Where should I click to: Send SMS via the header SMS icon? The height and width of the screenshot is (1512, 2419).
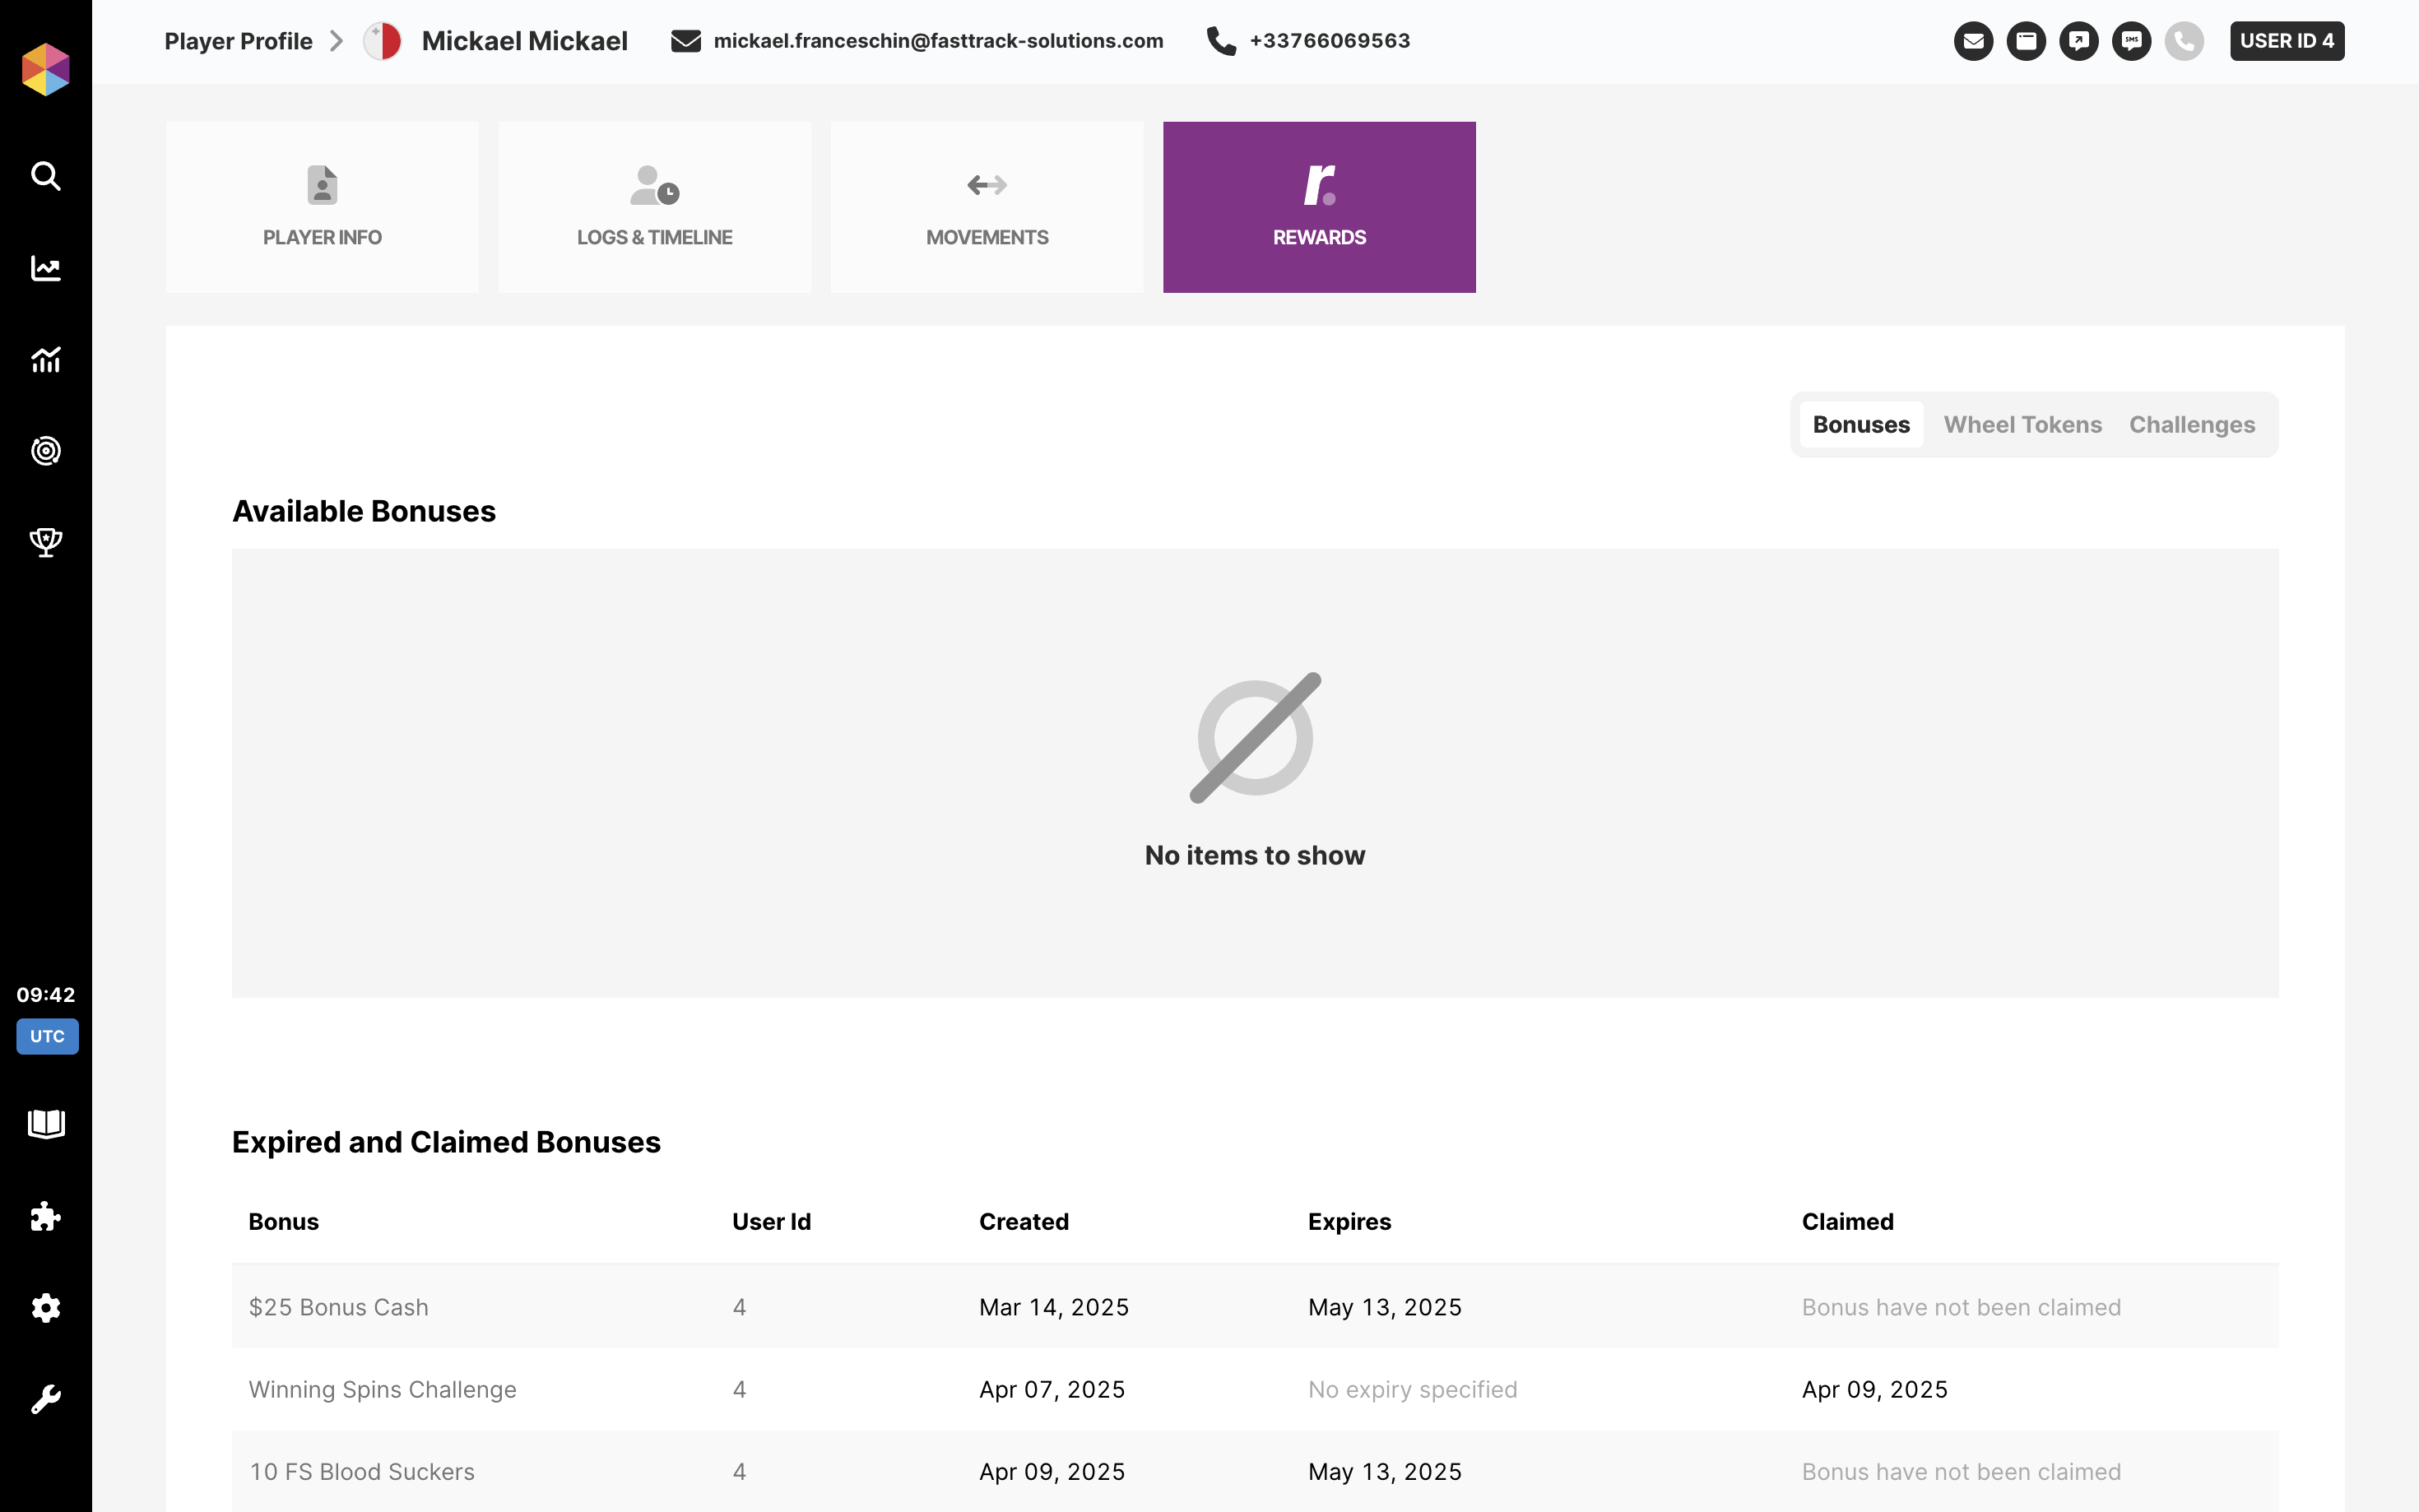2131,41
